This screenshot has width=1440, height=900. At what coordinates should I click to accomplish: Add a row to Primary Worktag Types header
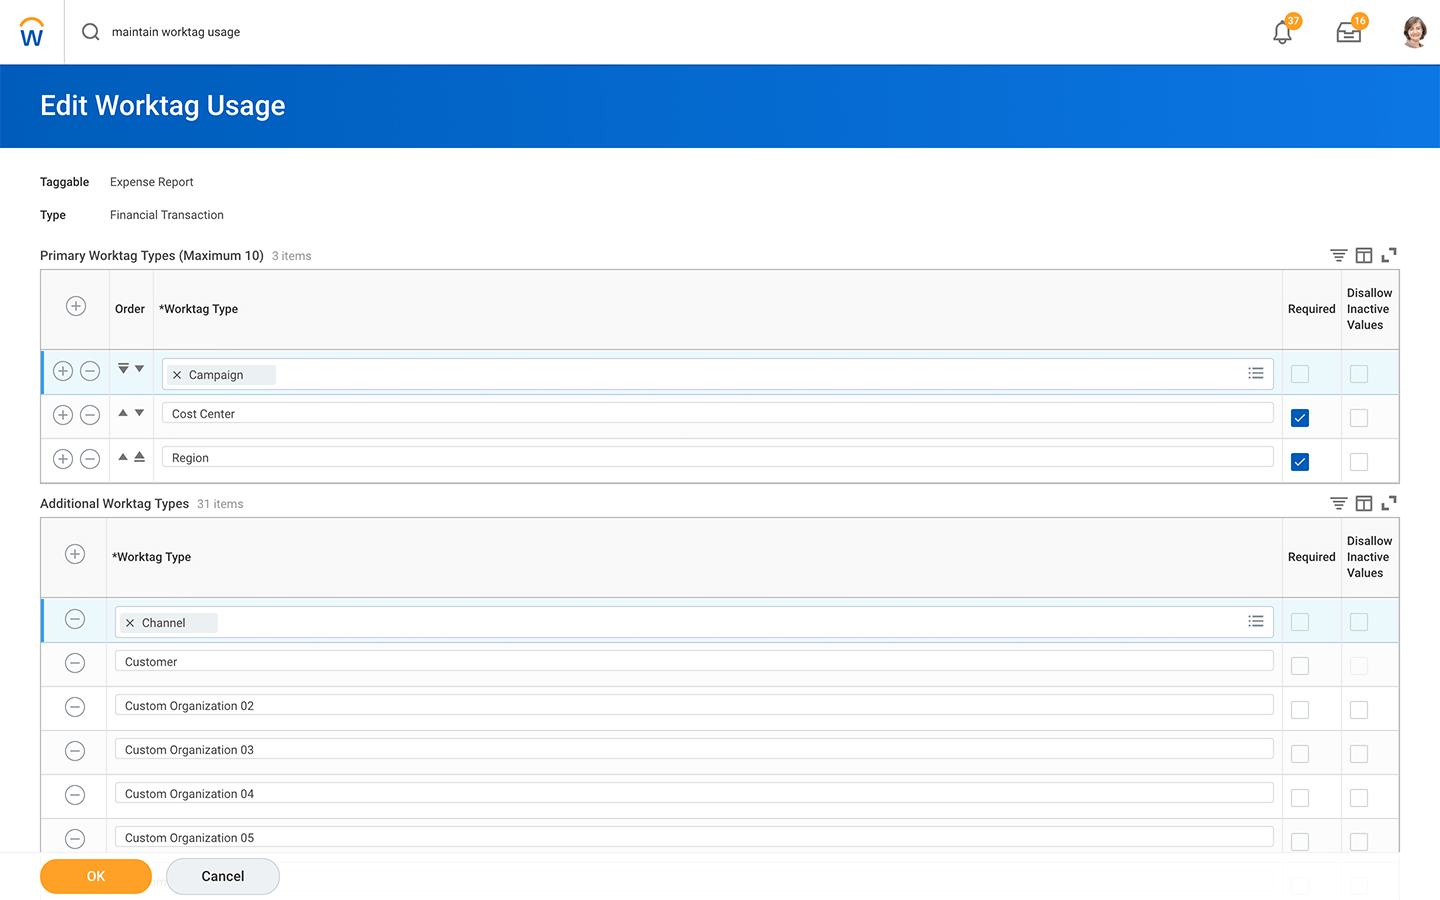coord(76,307)
